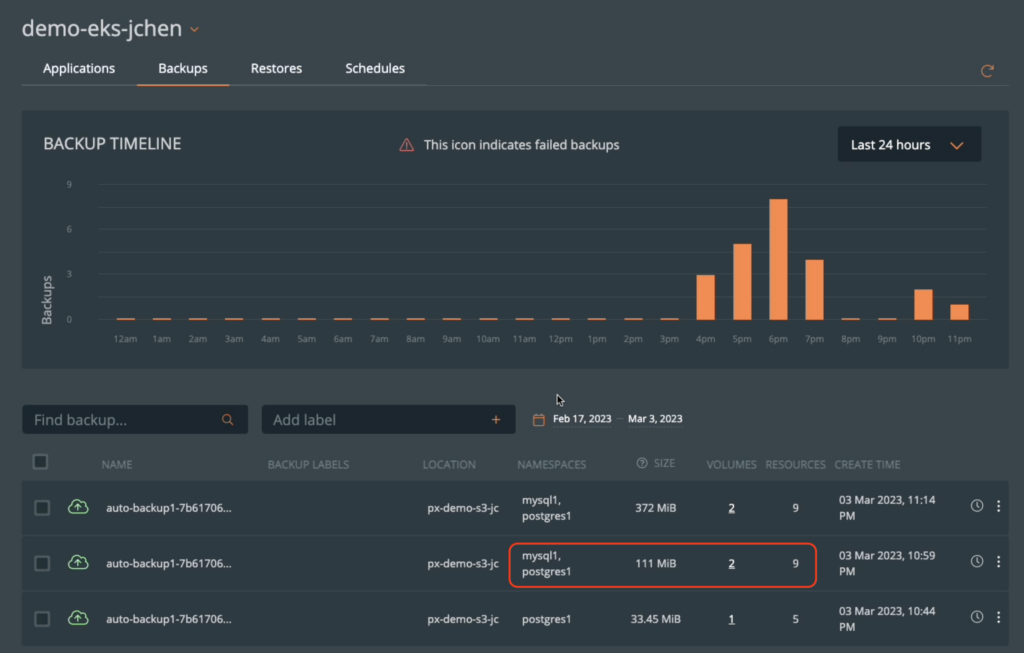Open the green cloud backup icon on first backup

pos(79,505)
